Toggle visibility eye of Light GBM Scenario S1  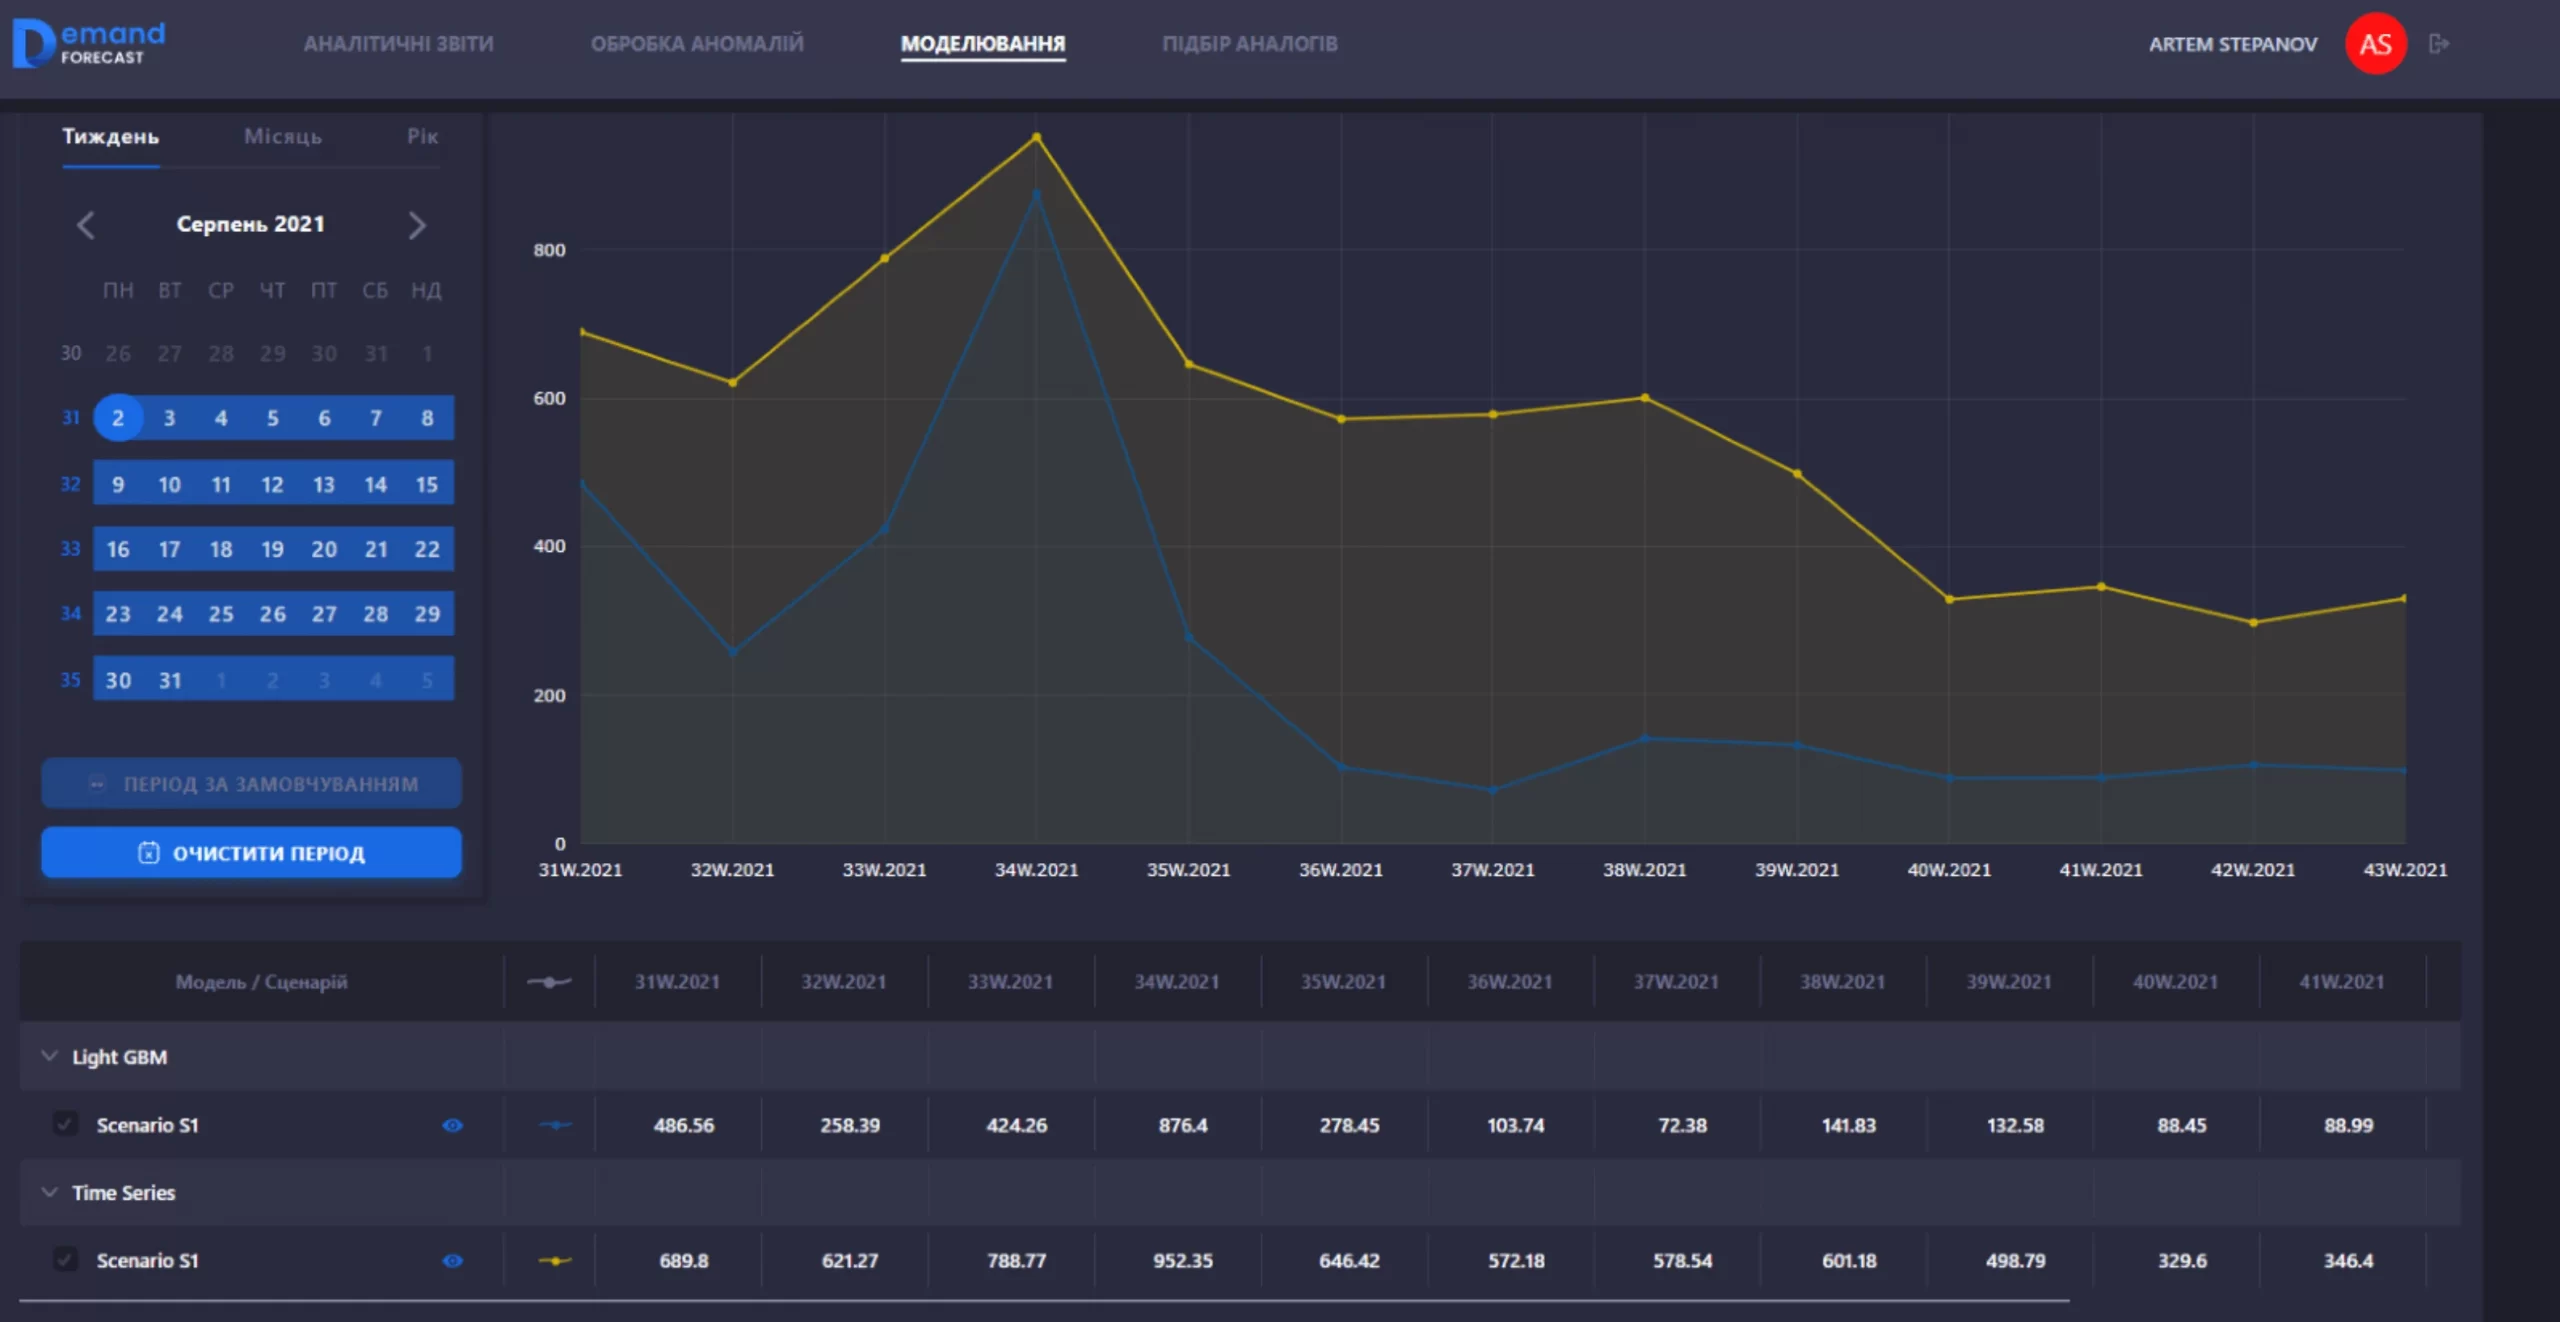[x=452, y=1125]
